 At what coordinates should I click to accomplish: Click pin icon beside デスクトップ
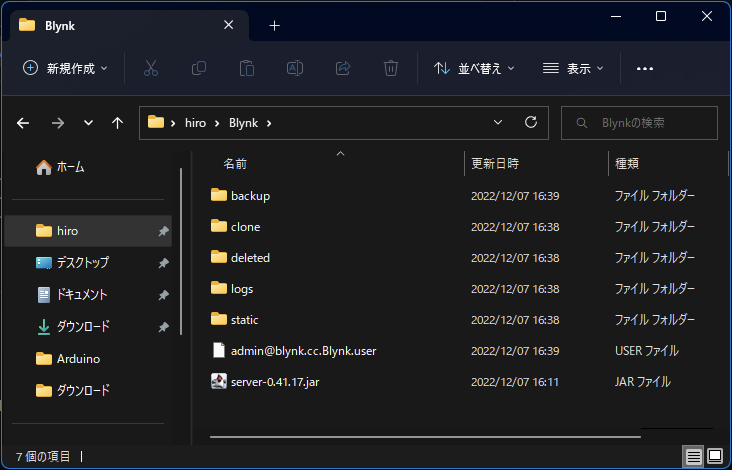tap(163, 263)
